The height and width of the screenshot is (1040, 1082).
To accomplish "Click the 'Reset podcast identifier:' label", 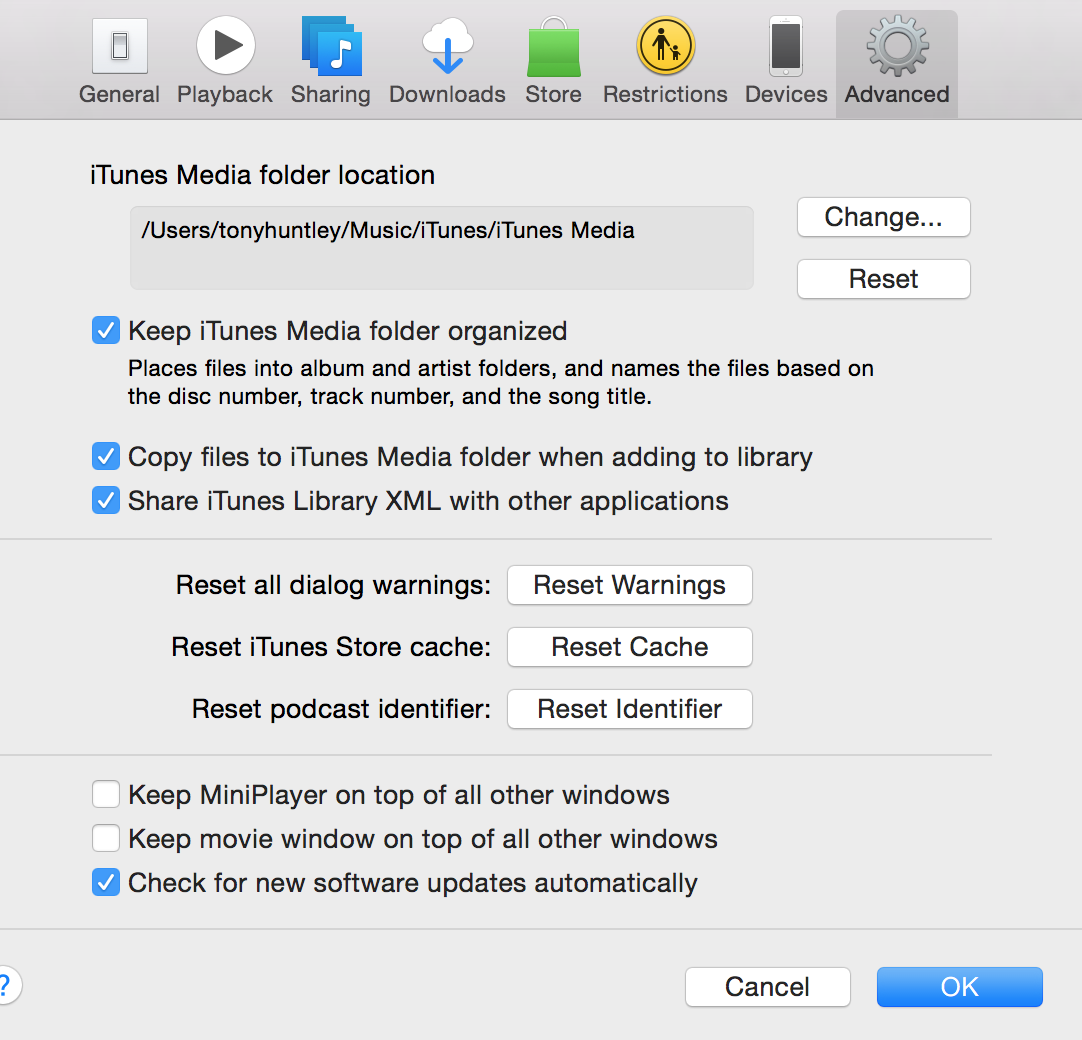I will (x=342, y=709).
